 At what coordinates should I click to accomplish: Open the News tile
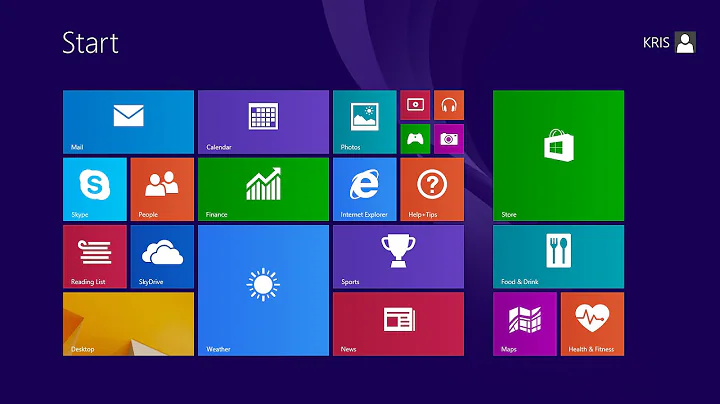pos(398,324)
